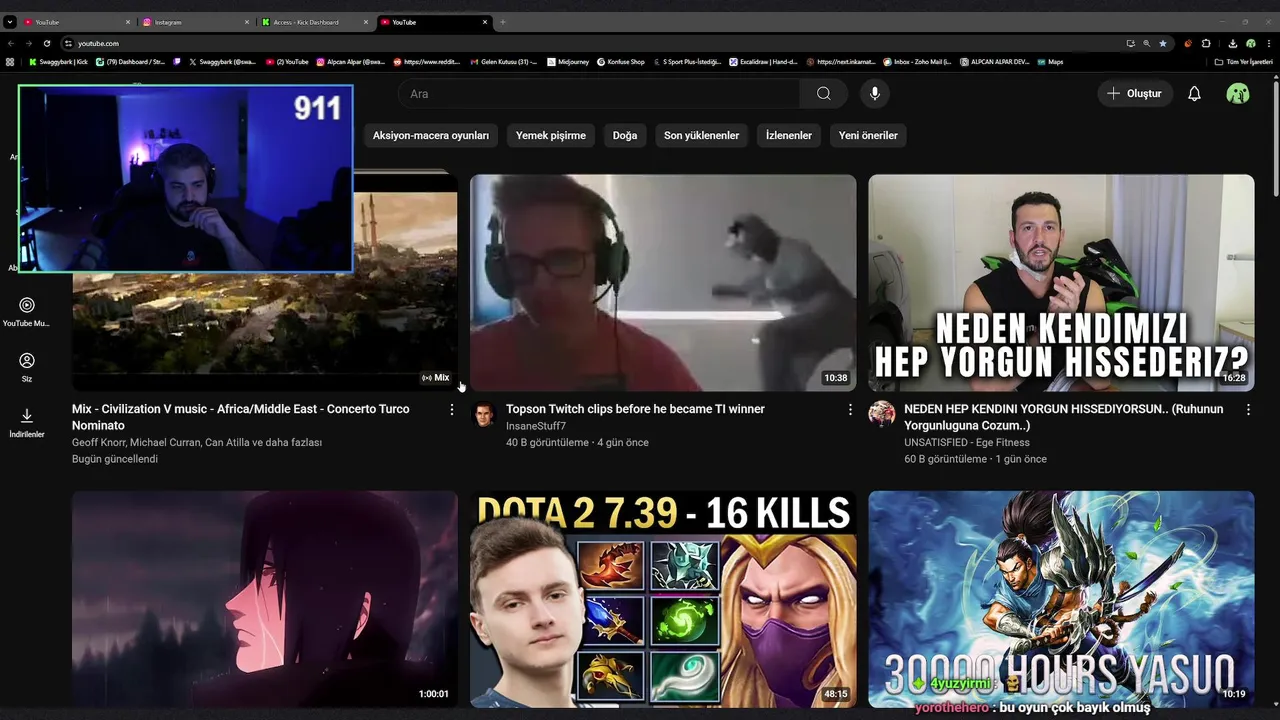Open YouTube Music from the sidebar
Image resolution: width=1280 pixels, height=720 pixels.
pyautogui.click(x=27, y=312)
